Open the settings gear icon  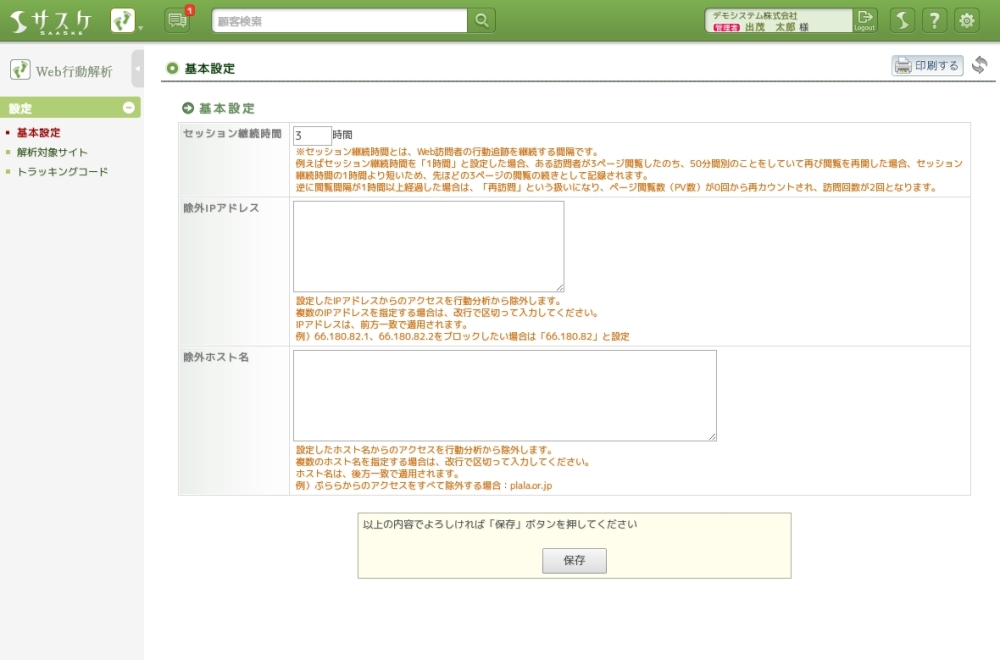(x=967, y=20)
